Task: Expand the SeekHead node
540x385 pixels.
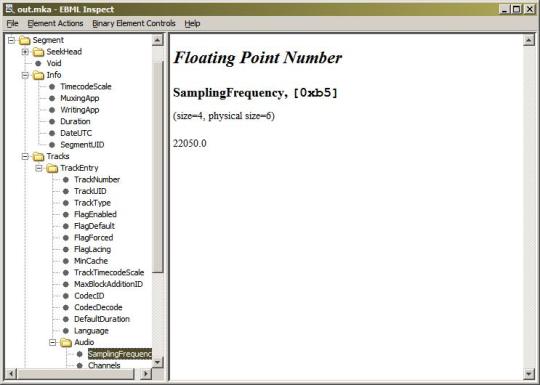Action: coord(25,52)
